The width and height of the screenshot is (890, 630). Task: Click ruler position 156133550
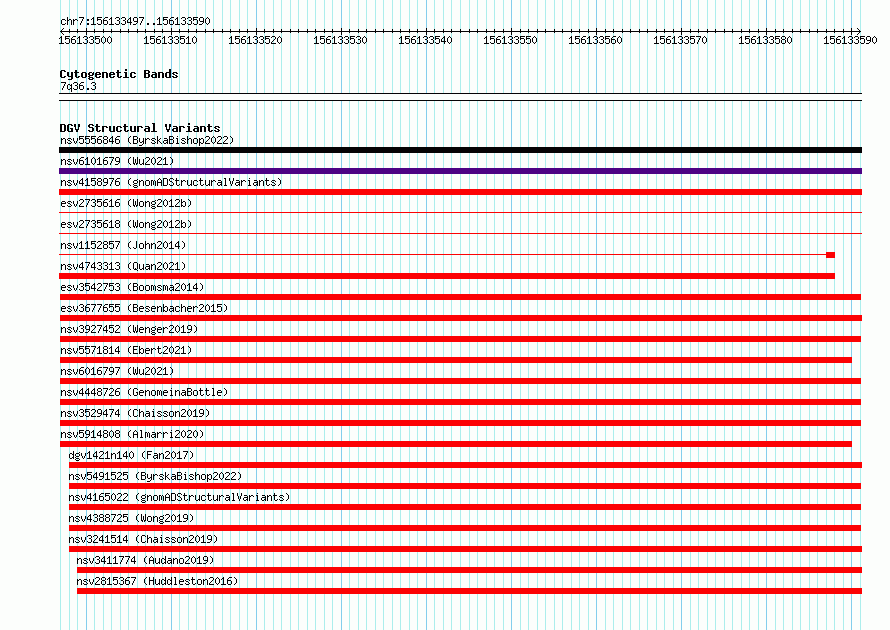[510, 40]
